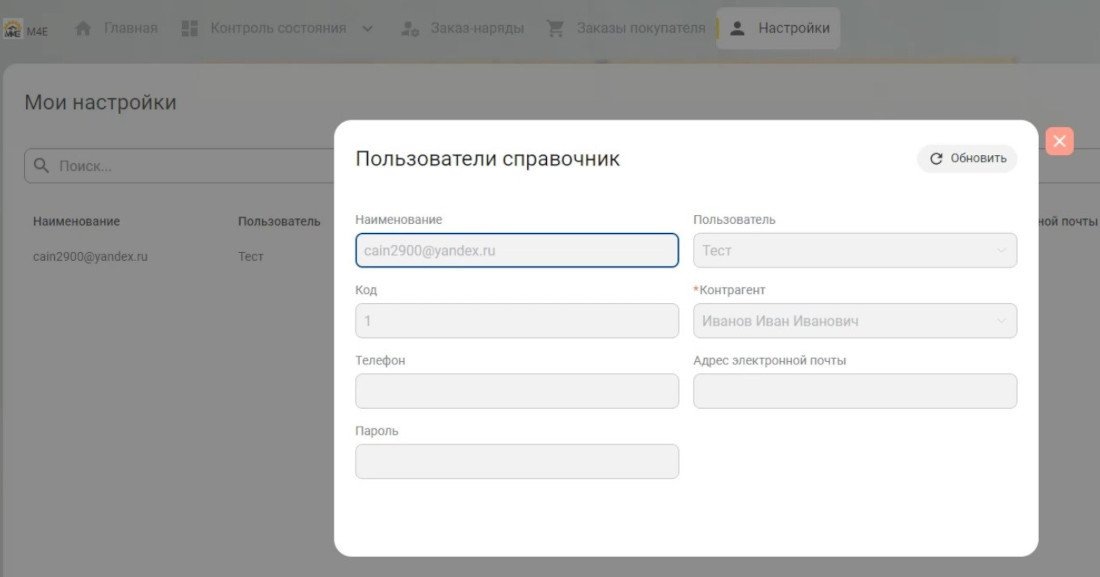The width and height of the screenshot is (1100, 577).
Task: Click the Пароль input field
Action: (517, 461)
